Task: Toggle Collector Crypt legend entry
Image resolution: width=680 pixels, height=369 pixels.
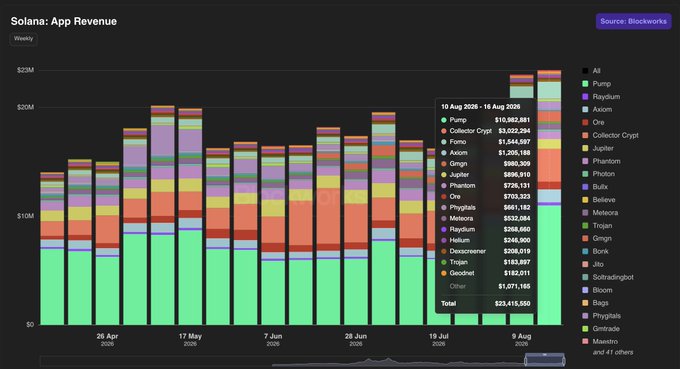Action: pyautogui.click(x=611, y=135)
